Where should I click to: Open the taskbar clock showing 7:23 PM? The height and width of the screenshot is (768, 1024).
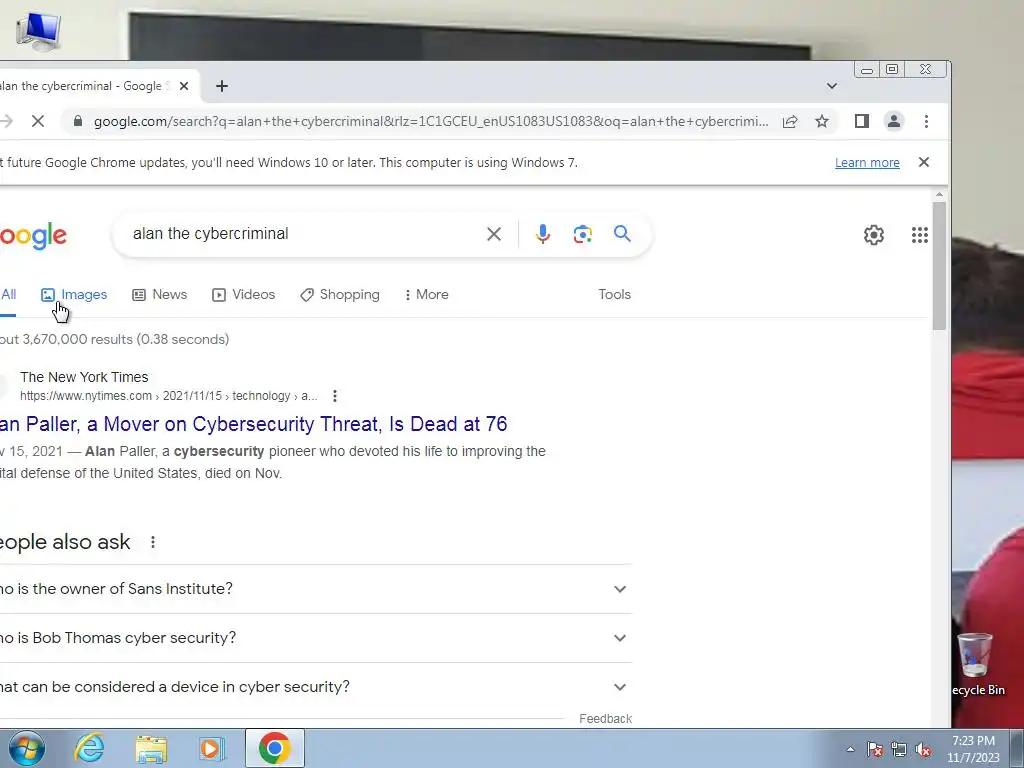coord(973,749)
